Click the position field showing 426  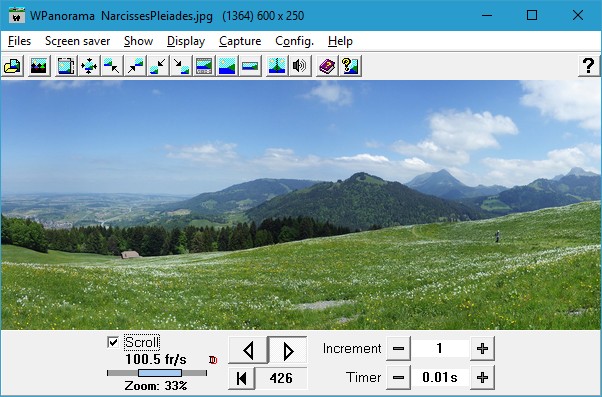click(281, 378)
